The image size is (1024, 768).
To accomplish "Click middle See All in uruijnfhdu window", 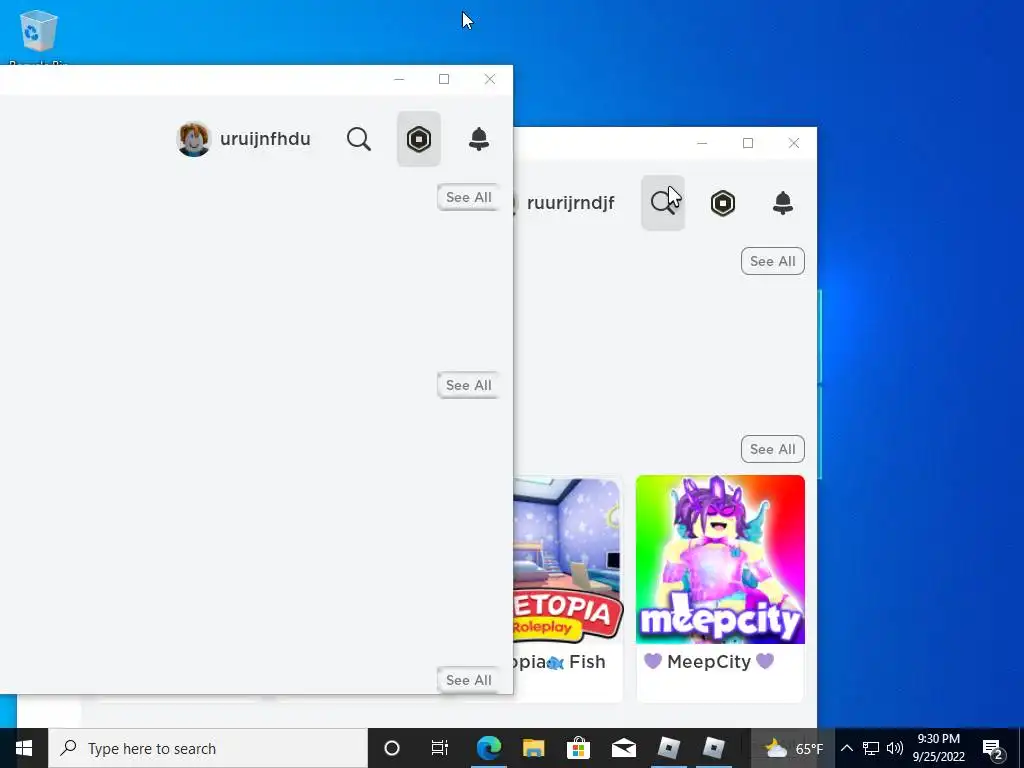I will click(468, 385).
